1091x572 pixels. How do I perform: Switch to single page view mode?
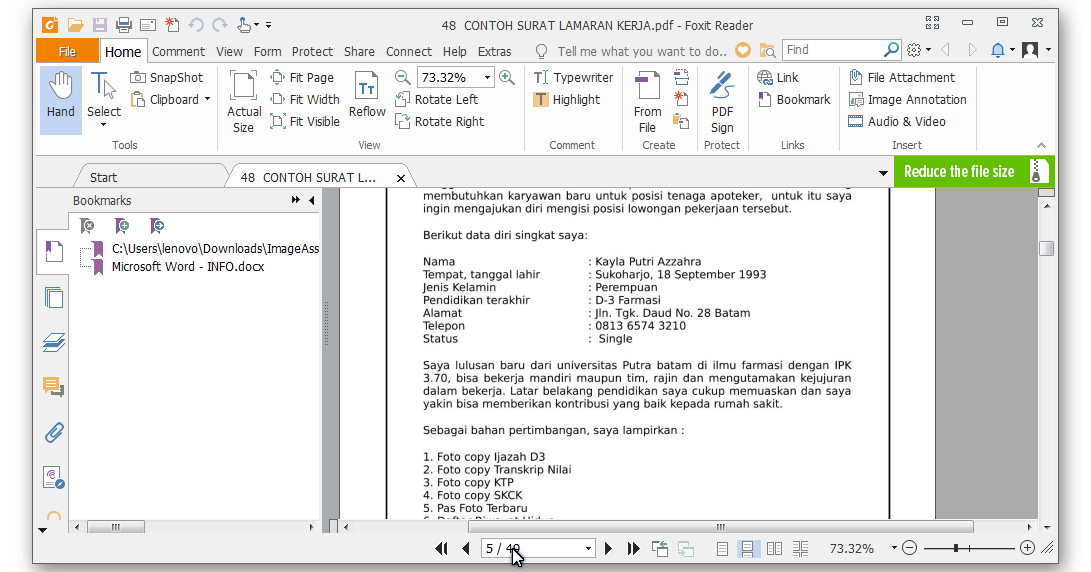[722, 548]
